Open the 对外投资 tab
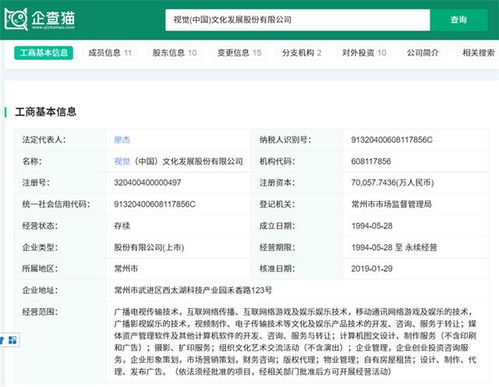This screenshot has height=387, width=499. [x=364, y=53]
